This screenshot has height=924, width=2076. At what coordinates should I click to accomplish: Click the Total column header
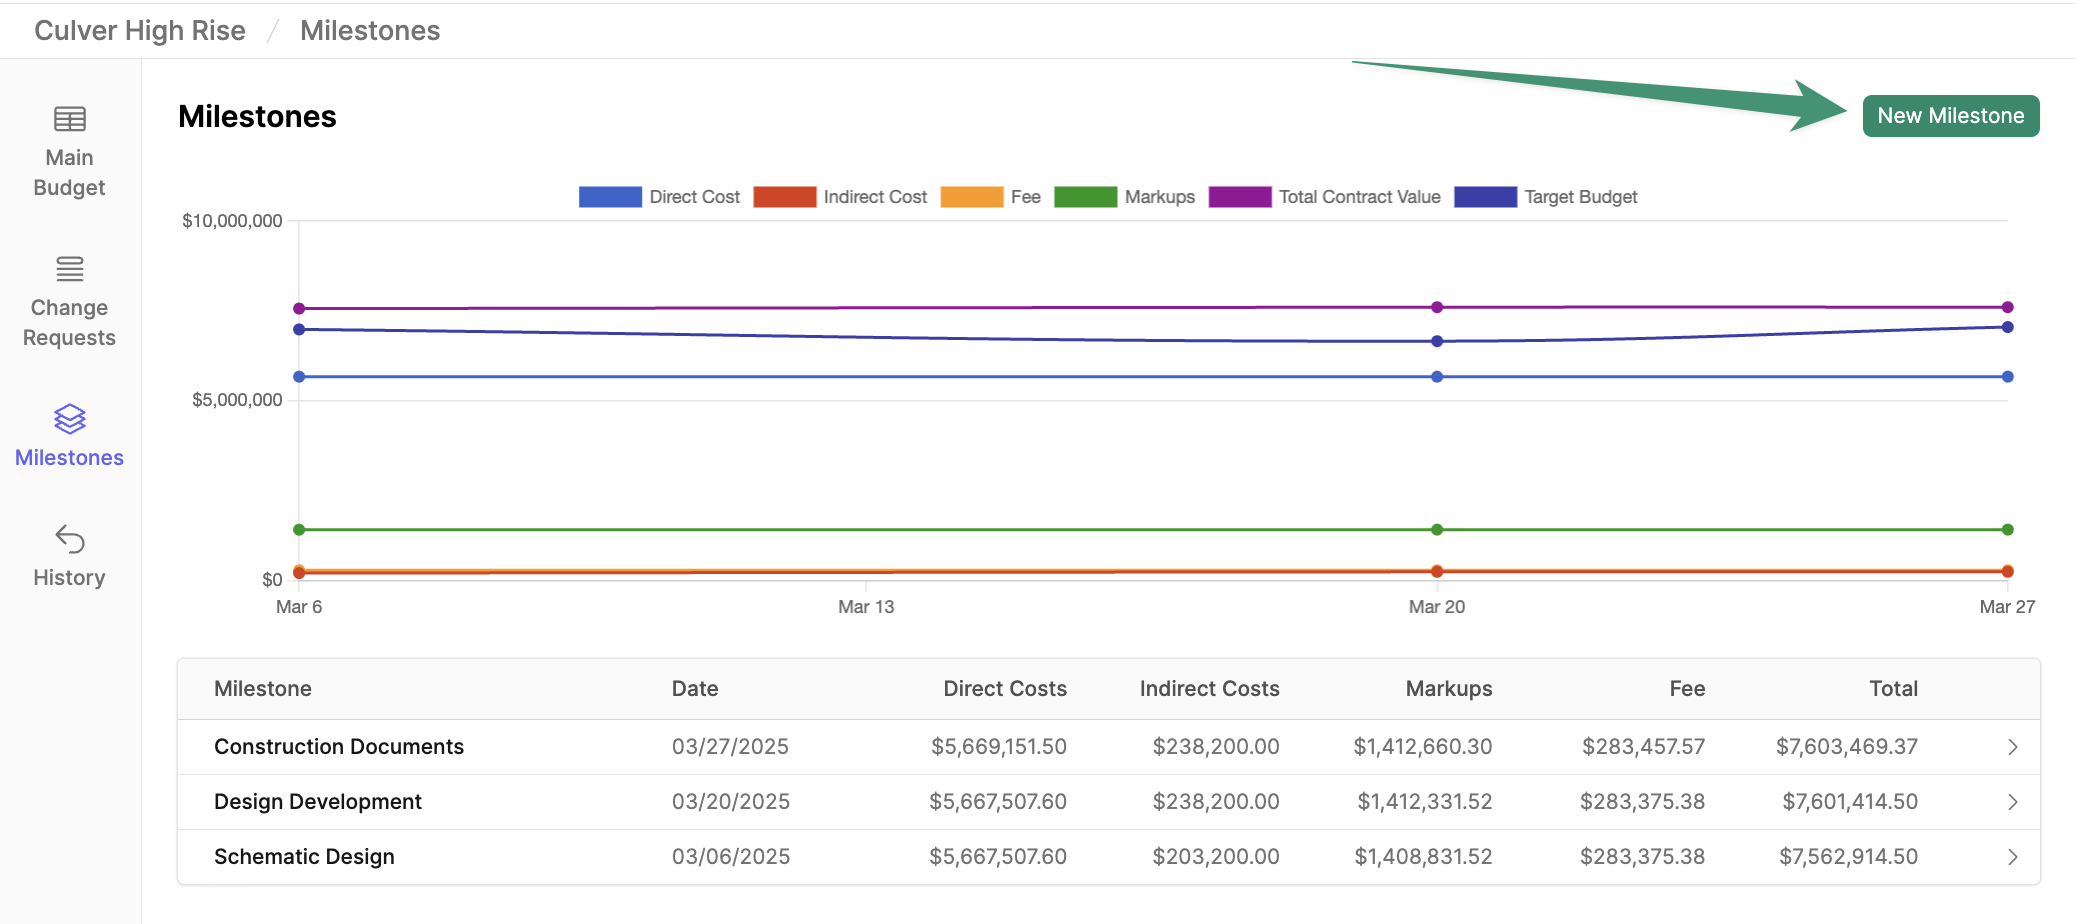(x=1894, y=689)
